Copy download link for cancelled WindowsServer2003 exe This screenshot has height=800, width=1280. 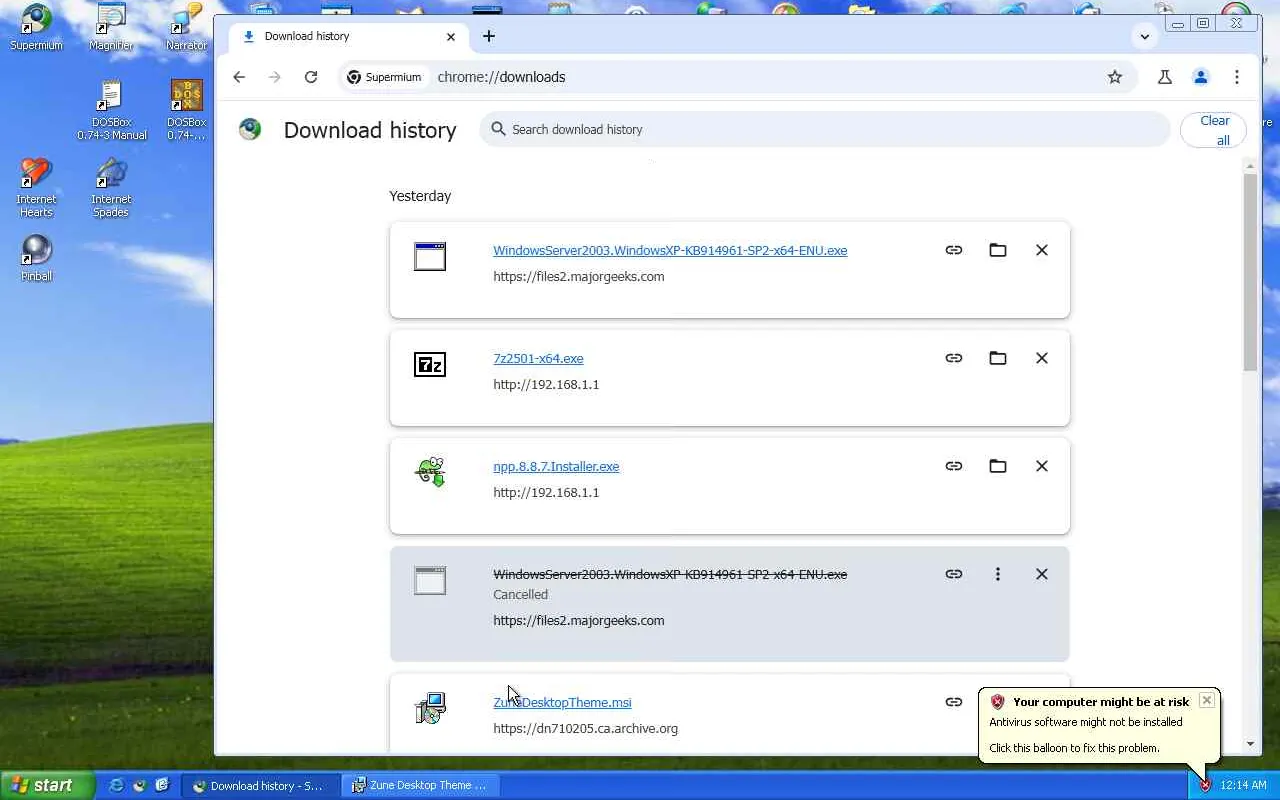coord(954,574)
